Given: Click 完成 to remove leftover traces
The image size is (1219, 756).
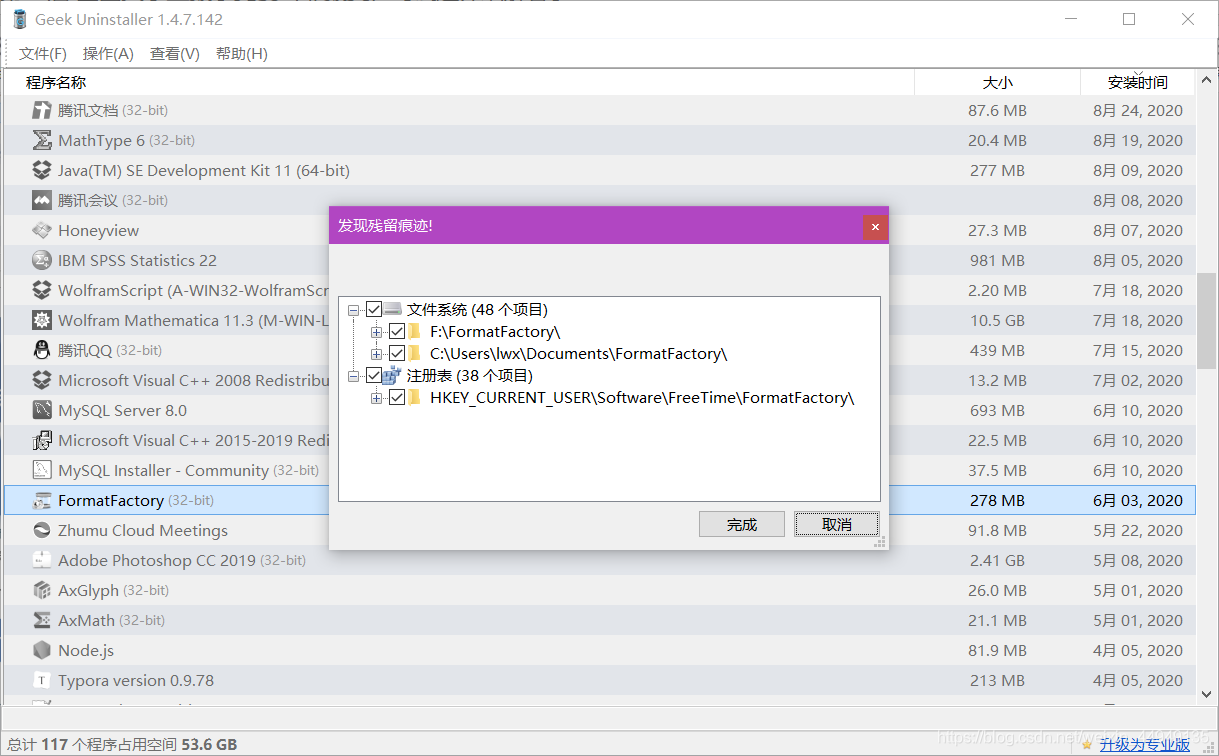Looking at the screenshot, I should click(x=742, y=524).
